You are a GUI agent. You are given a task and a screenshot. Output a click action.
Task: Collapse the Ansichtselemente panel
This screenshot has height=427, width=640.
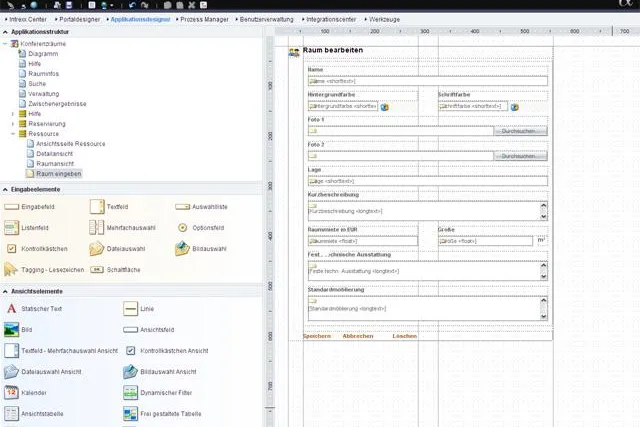[x=5, y=291]
